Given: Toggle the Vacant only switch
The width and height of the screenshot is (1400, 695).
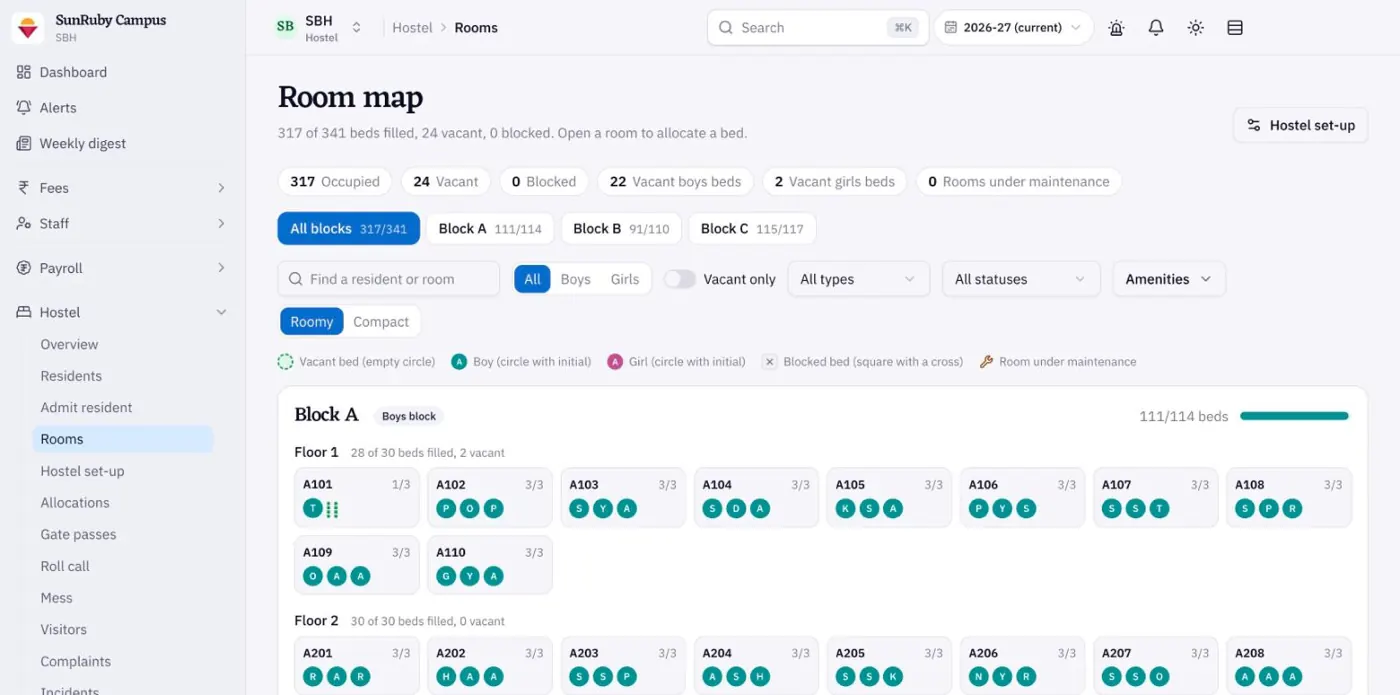Looking at the screenshot, I should coord(680,280).
